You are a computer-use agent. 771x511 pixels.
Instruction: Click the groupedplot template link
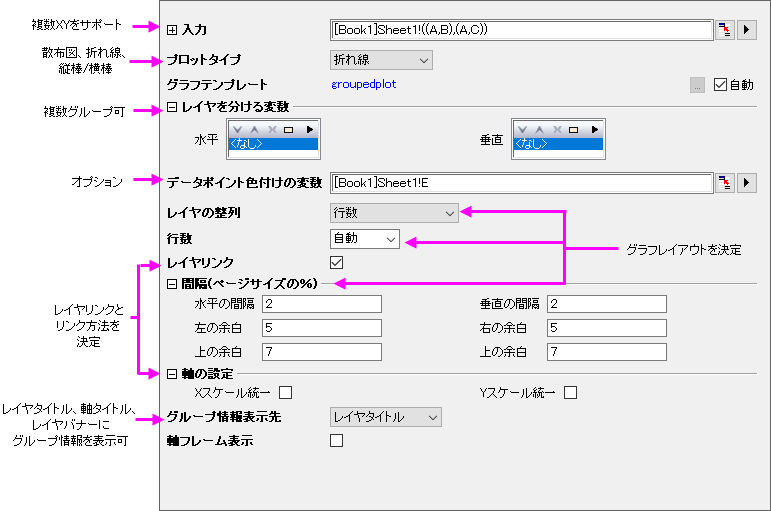364,84
